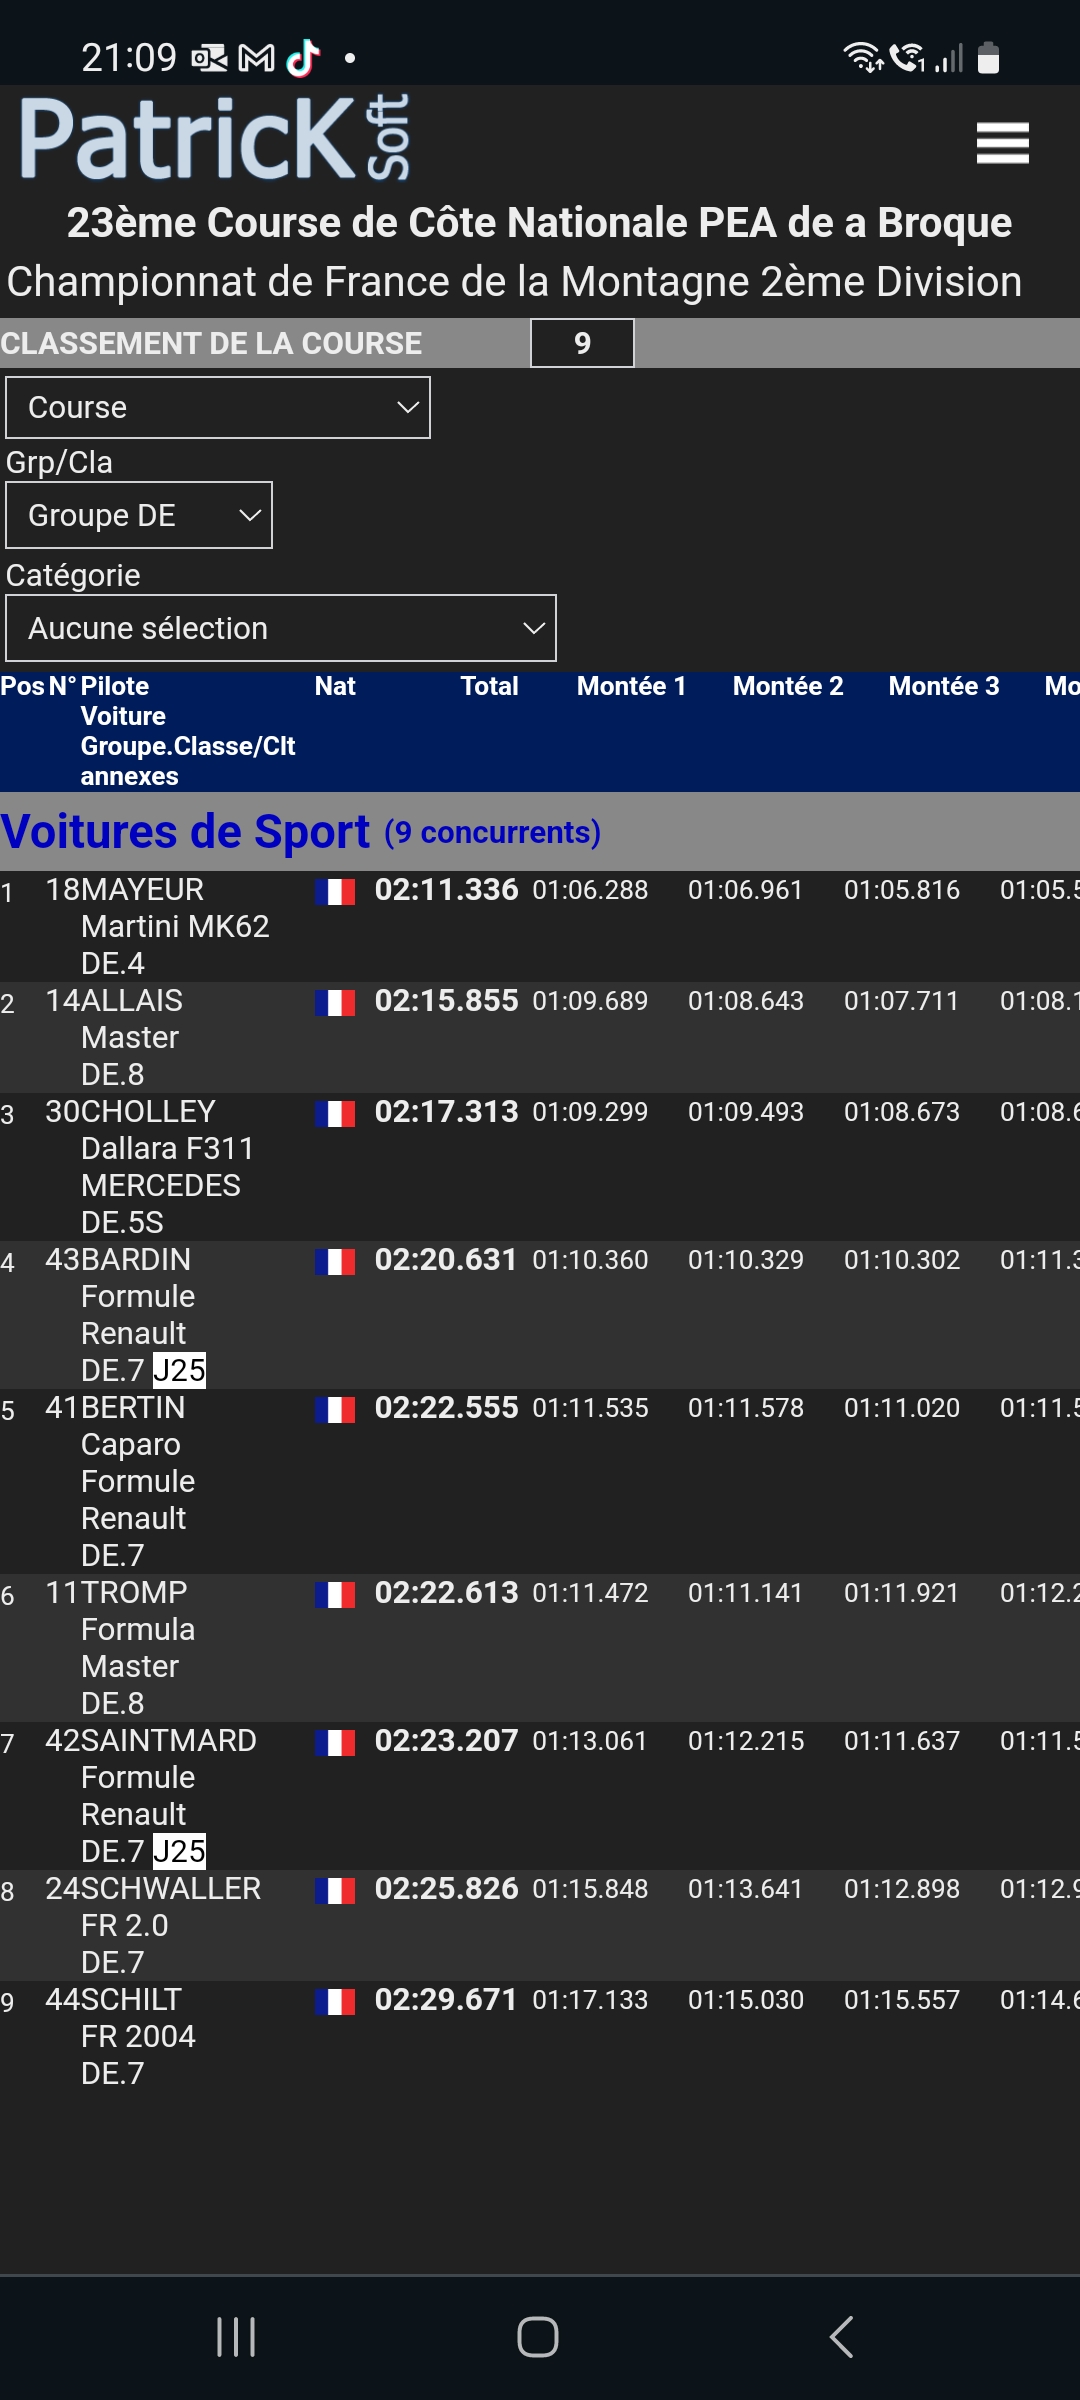Tap the Android back button
This screenshot has height=2400, width=1080.
pos(841,2337)
